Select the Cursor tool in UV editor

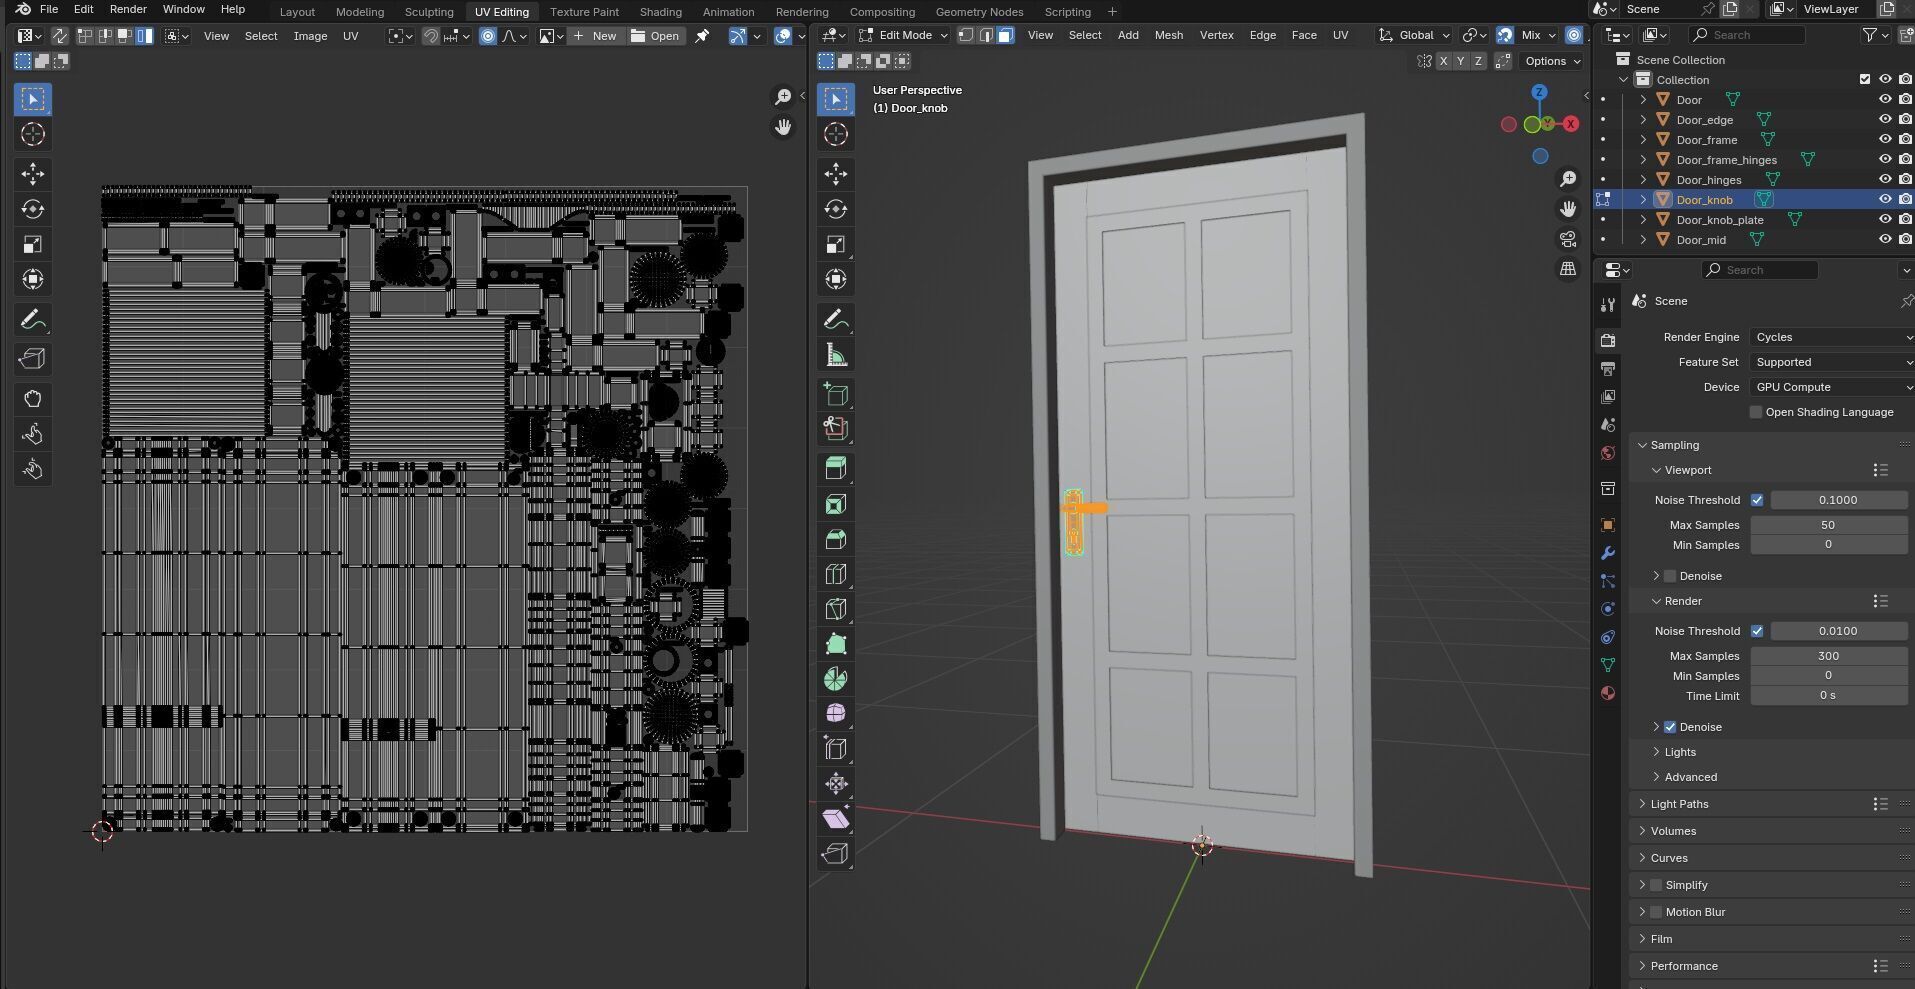[33, 134]
